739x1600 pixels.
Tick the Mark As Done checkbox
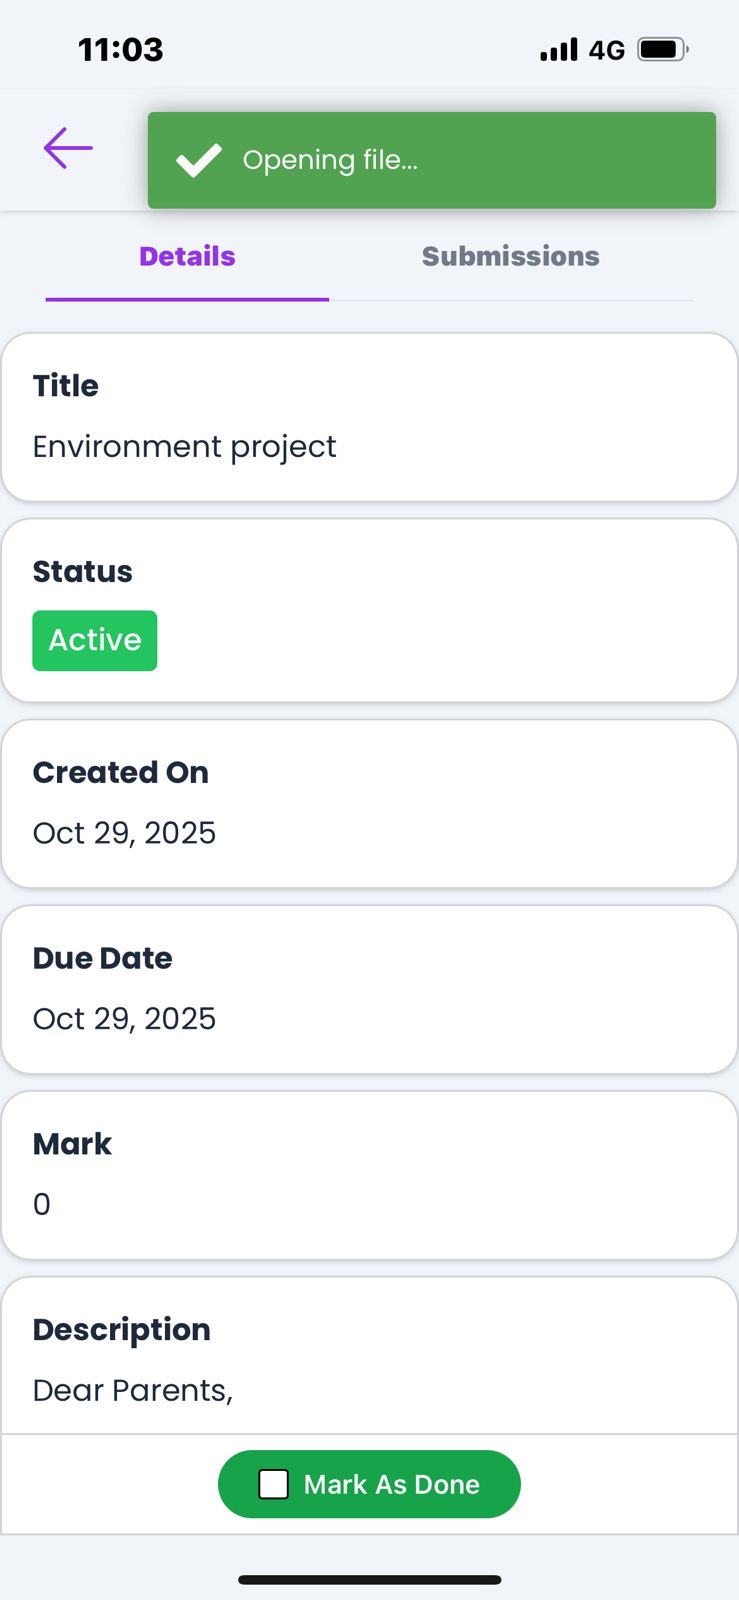(273, 1484)
